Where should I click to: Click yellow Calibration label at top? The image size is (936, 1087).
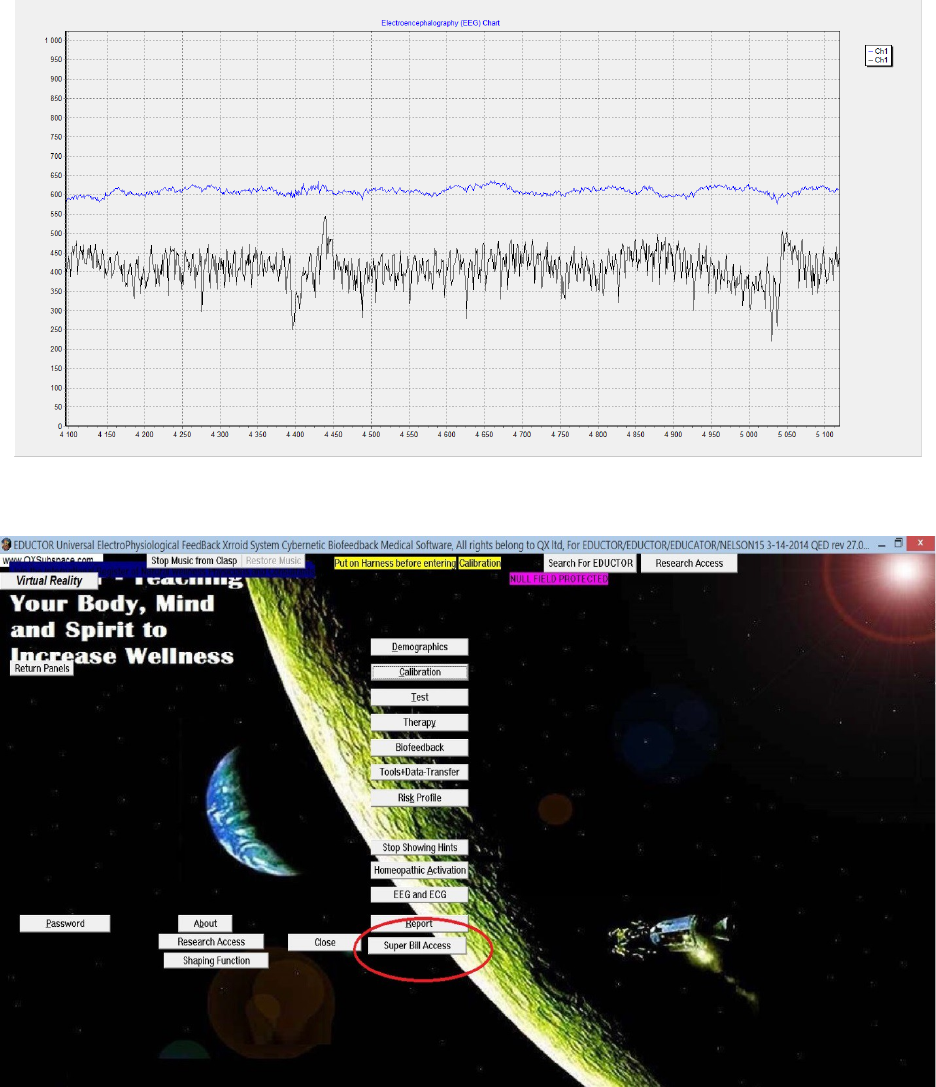point(480,563)
